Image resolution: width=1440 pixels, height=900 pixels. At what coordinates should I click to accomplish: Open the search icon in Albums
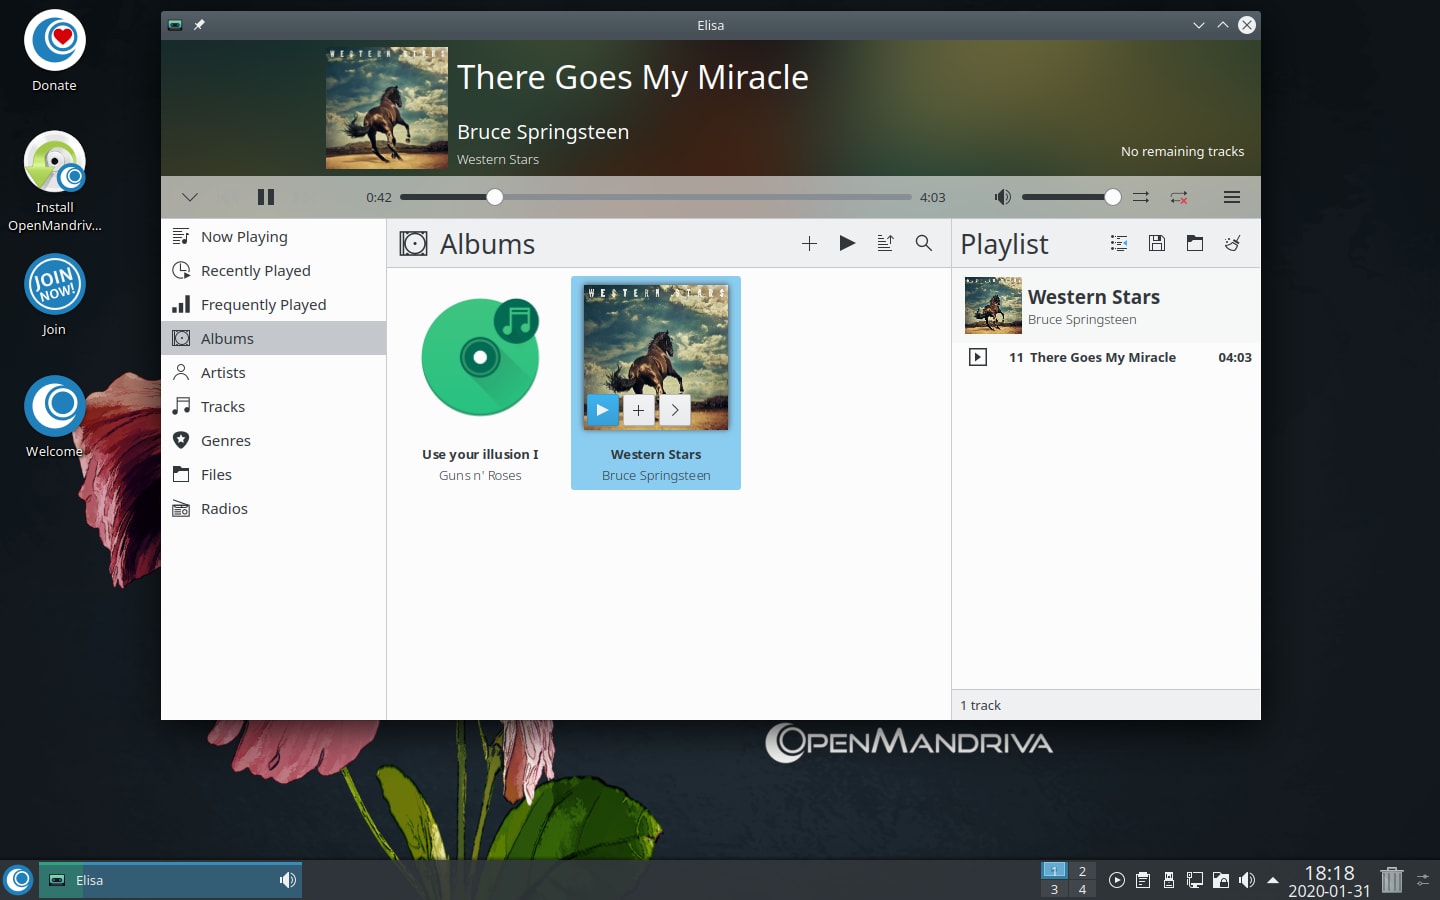point(924,243)
